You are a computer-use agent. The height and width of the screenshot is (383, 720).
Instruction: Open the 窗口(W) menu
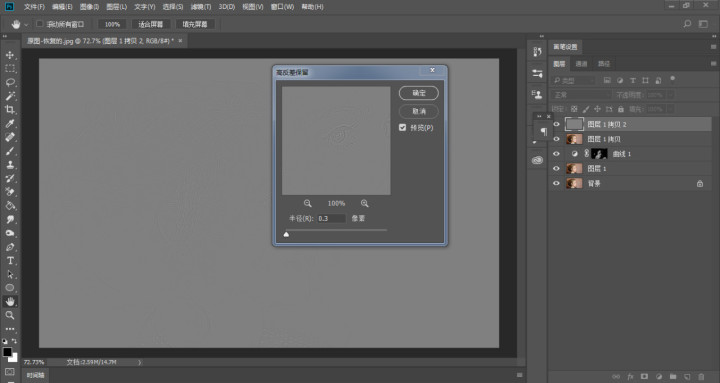(282, 7)
